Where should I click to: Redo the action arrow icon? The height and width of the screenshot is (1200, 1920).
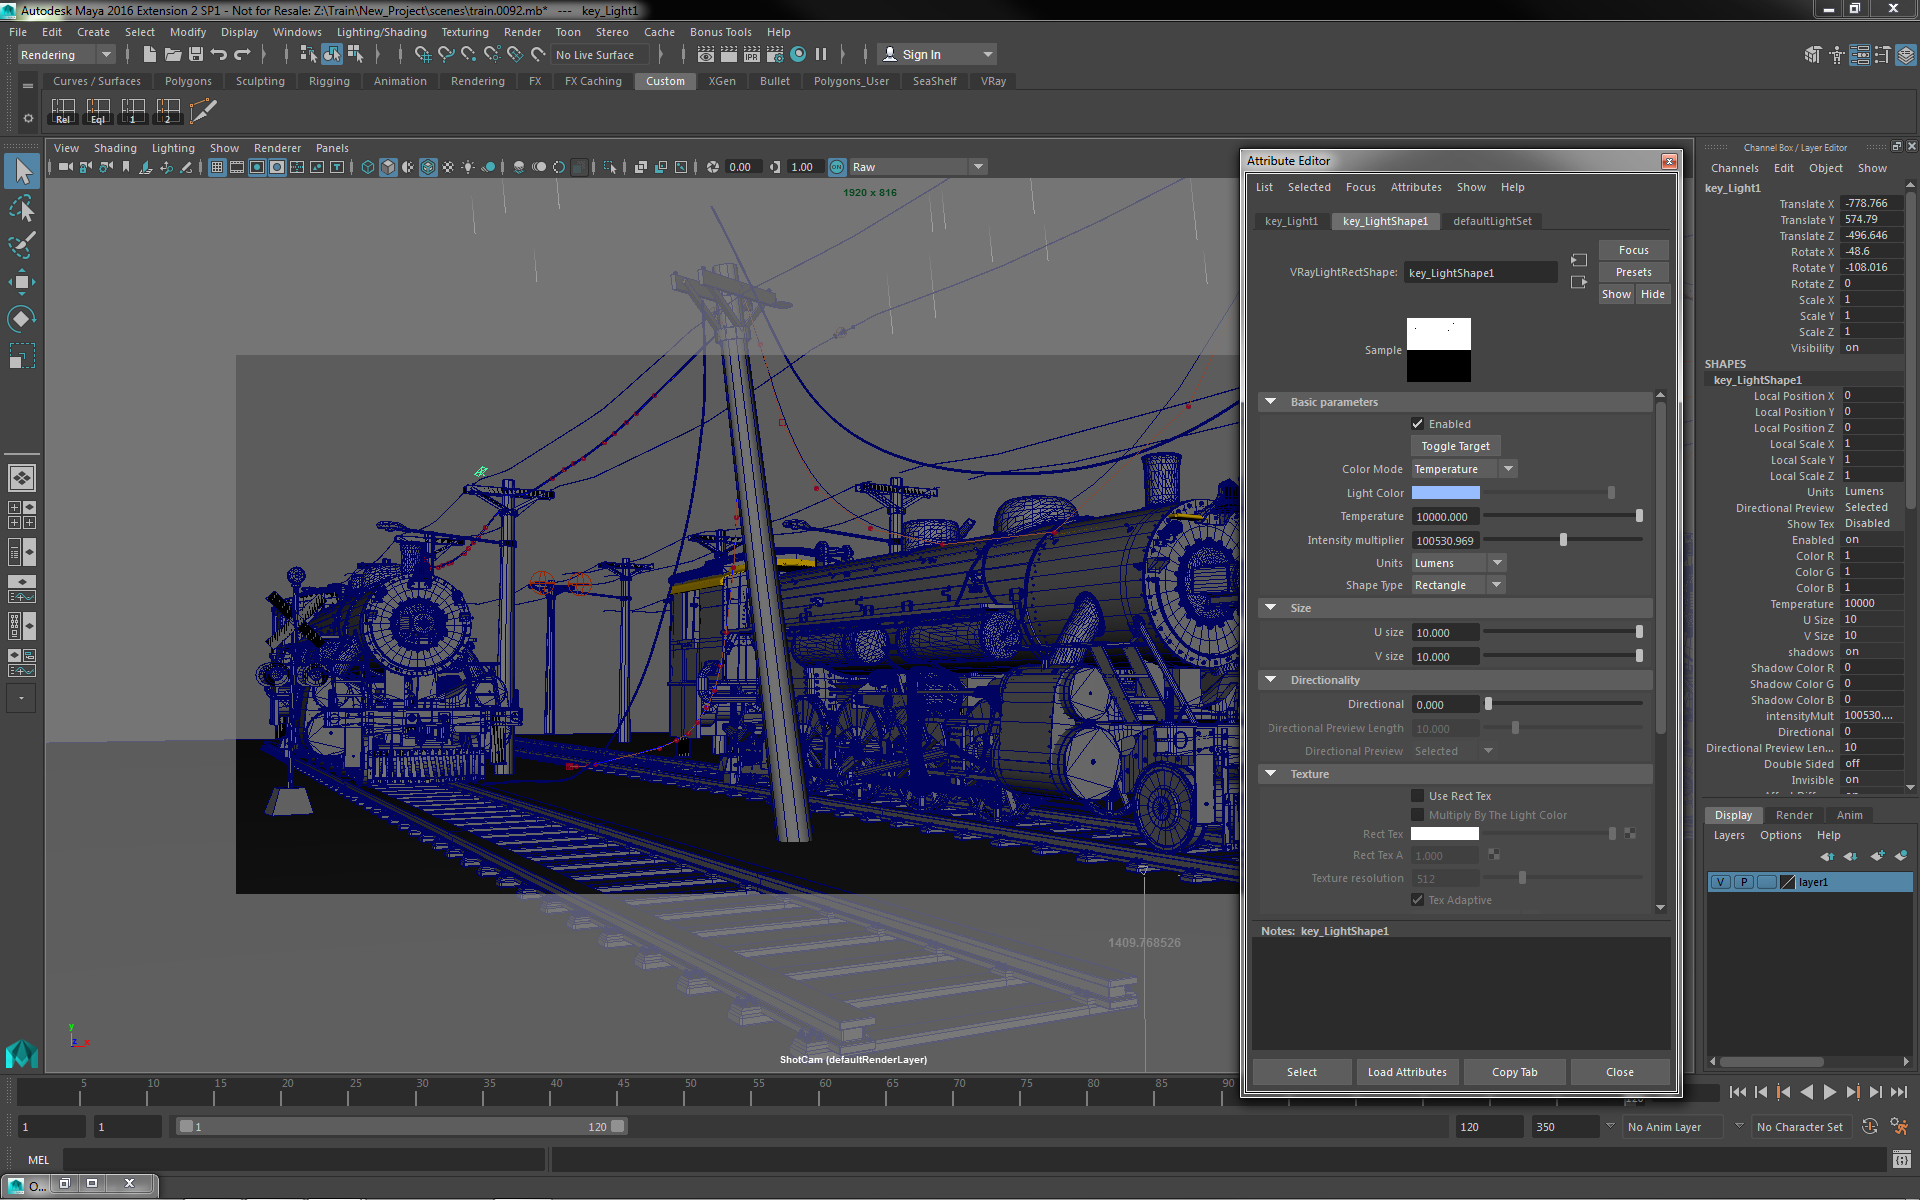[x=242, y=54]
